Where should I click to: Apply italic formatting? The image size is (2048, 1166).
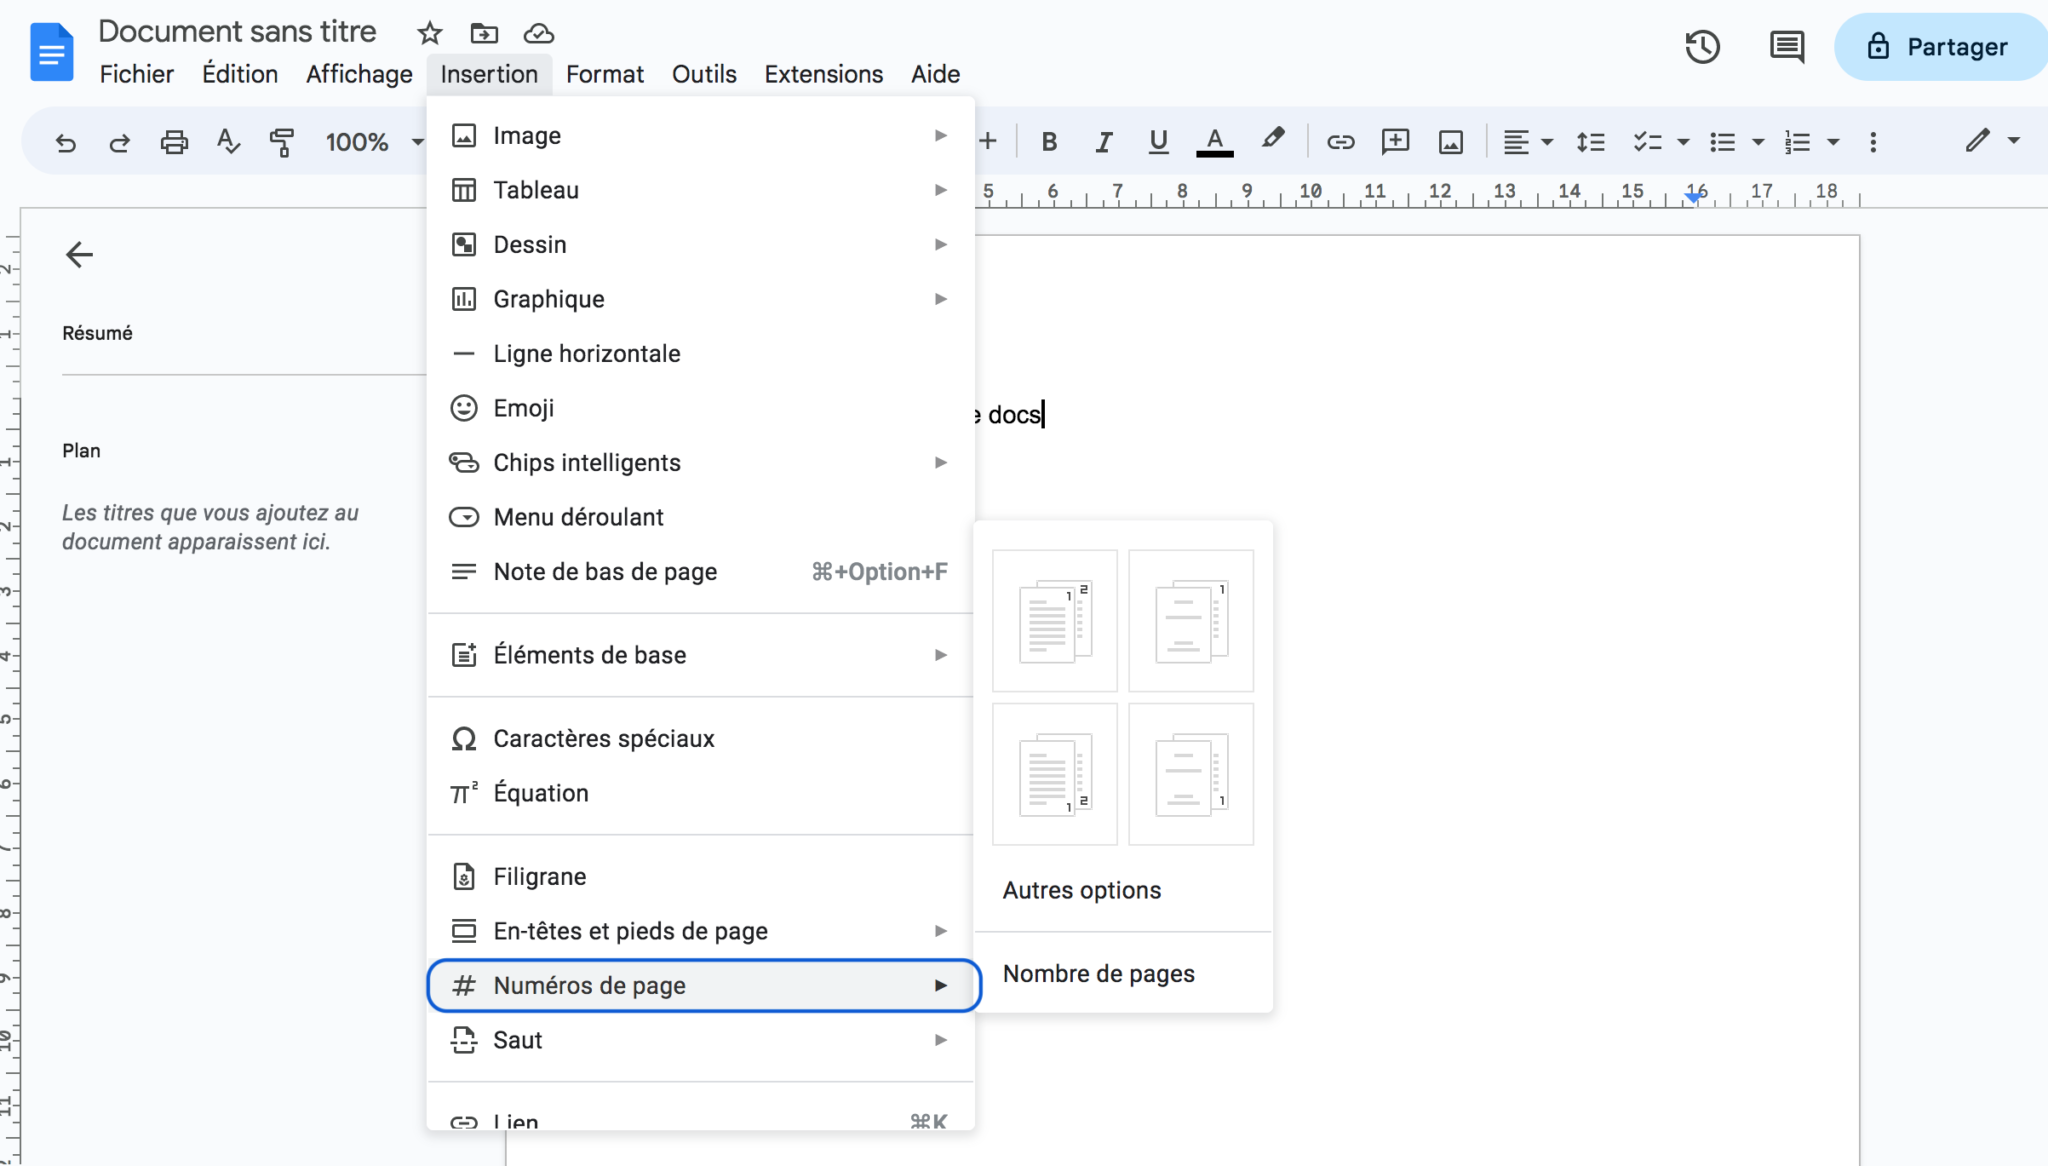(1103, 141)
